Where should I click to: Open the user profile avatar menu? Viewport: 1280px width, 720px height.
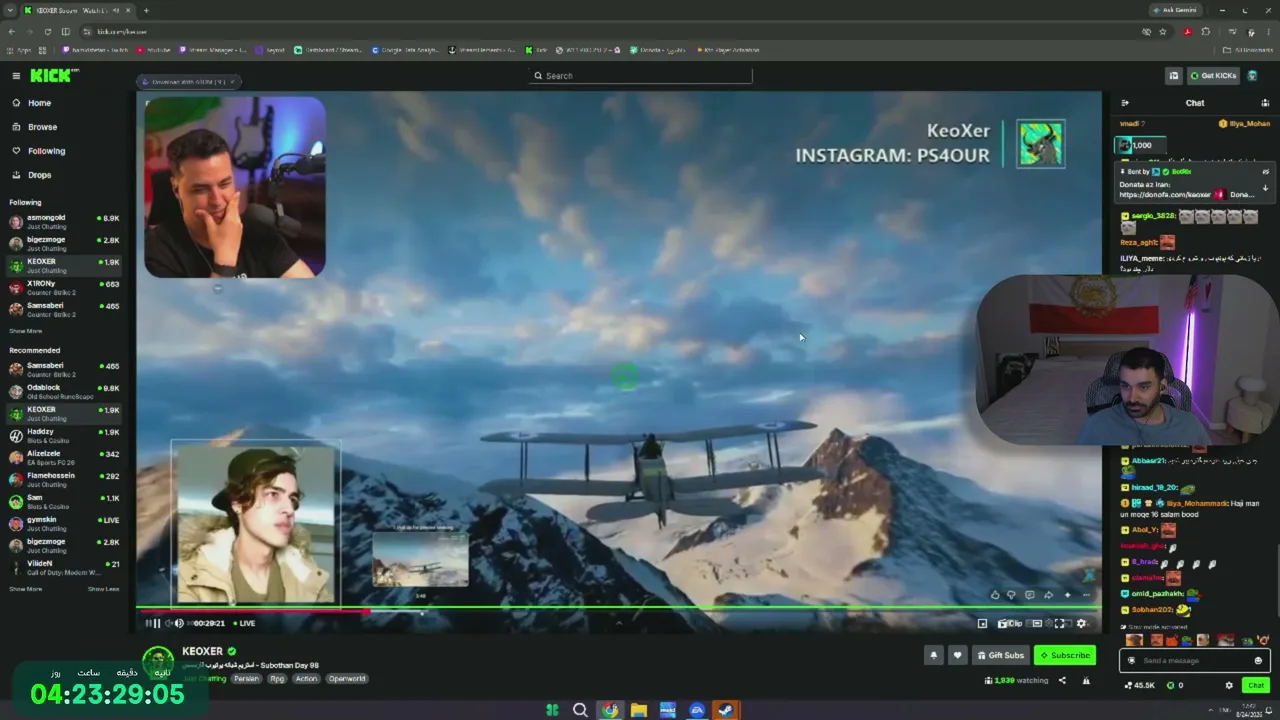click(1252, 76)
